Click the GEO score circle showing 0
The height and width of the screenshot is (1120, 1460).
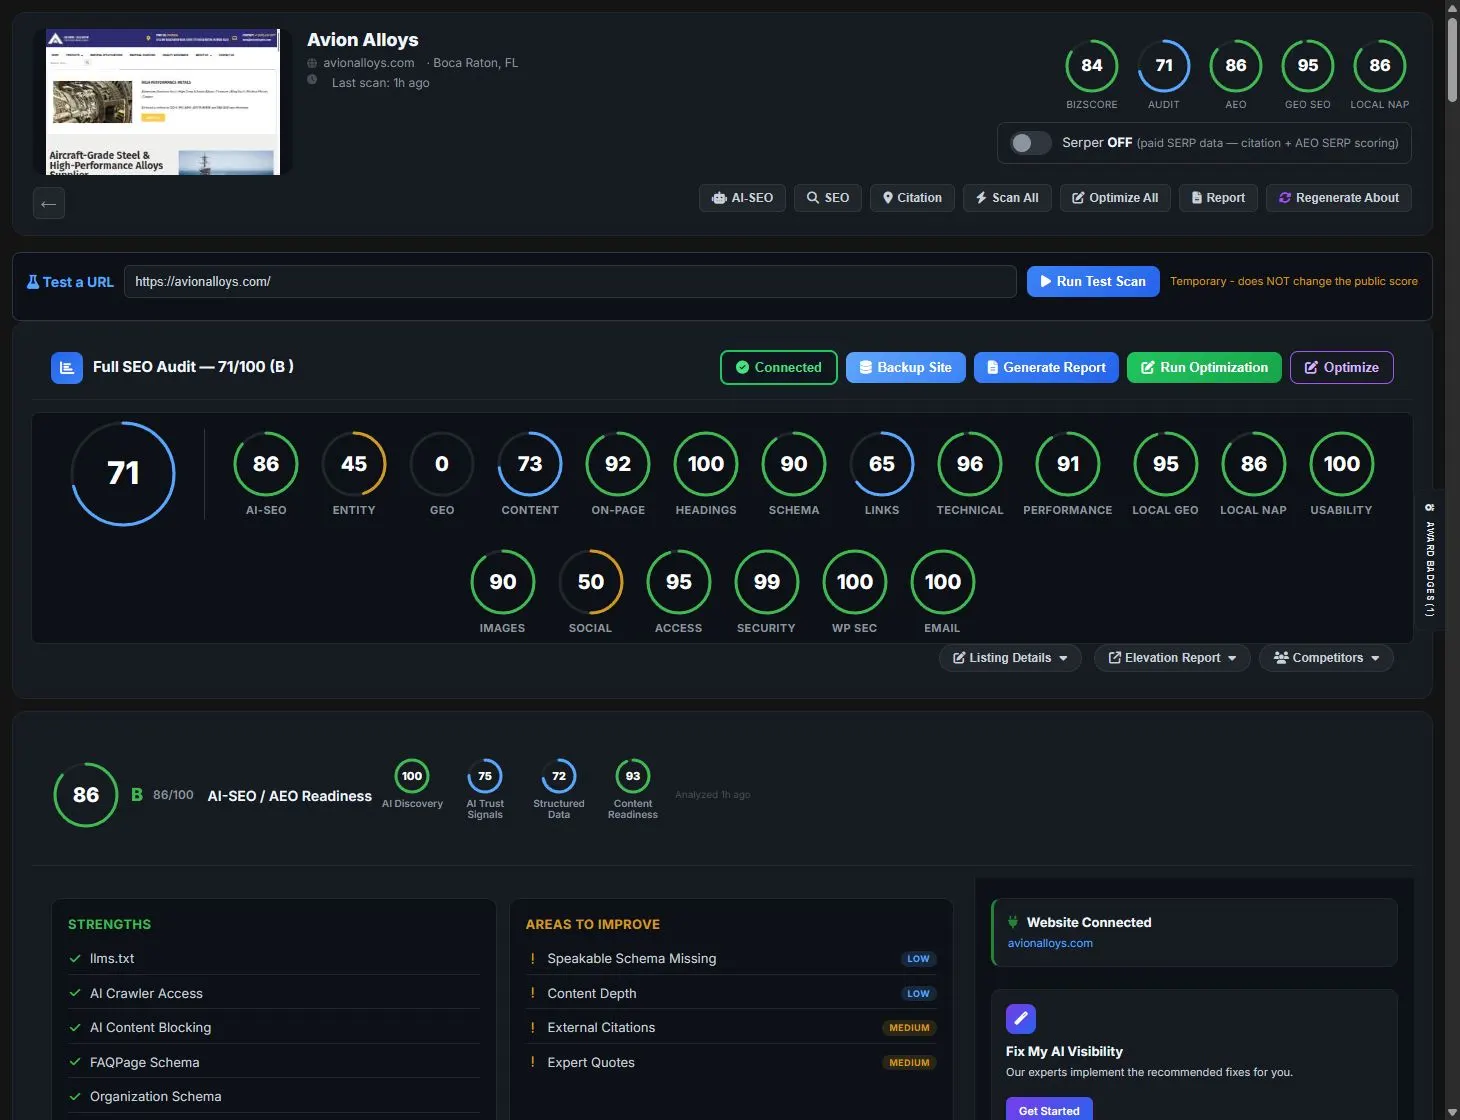click(442, 464)
